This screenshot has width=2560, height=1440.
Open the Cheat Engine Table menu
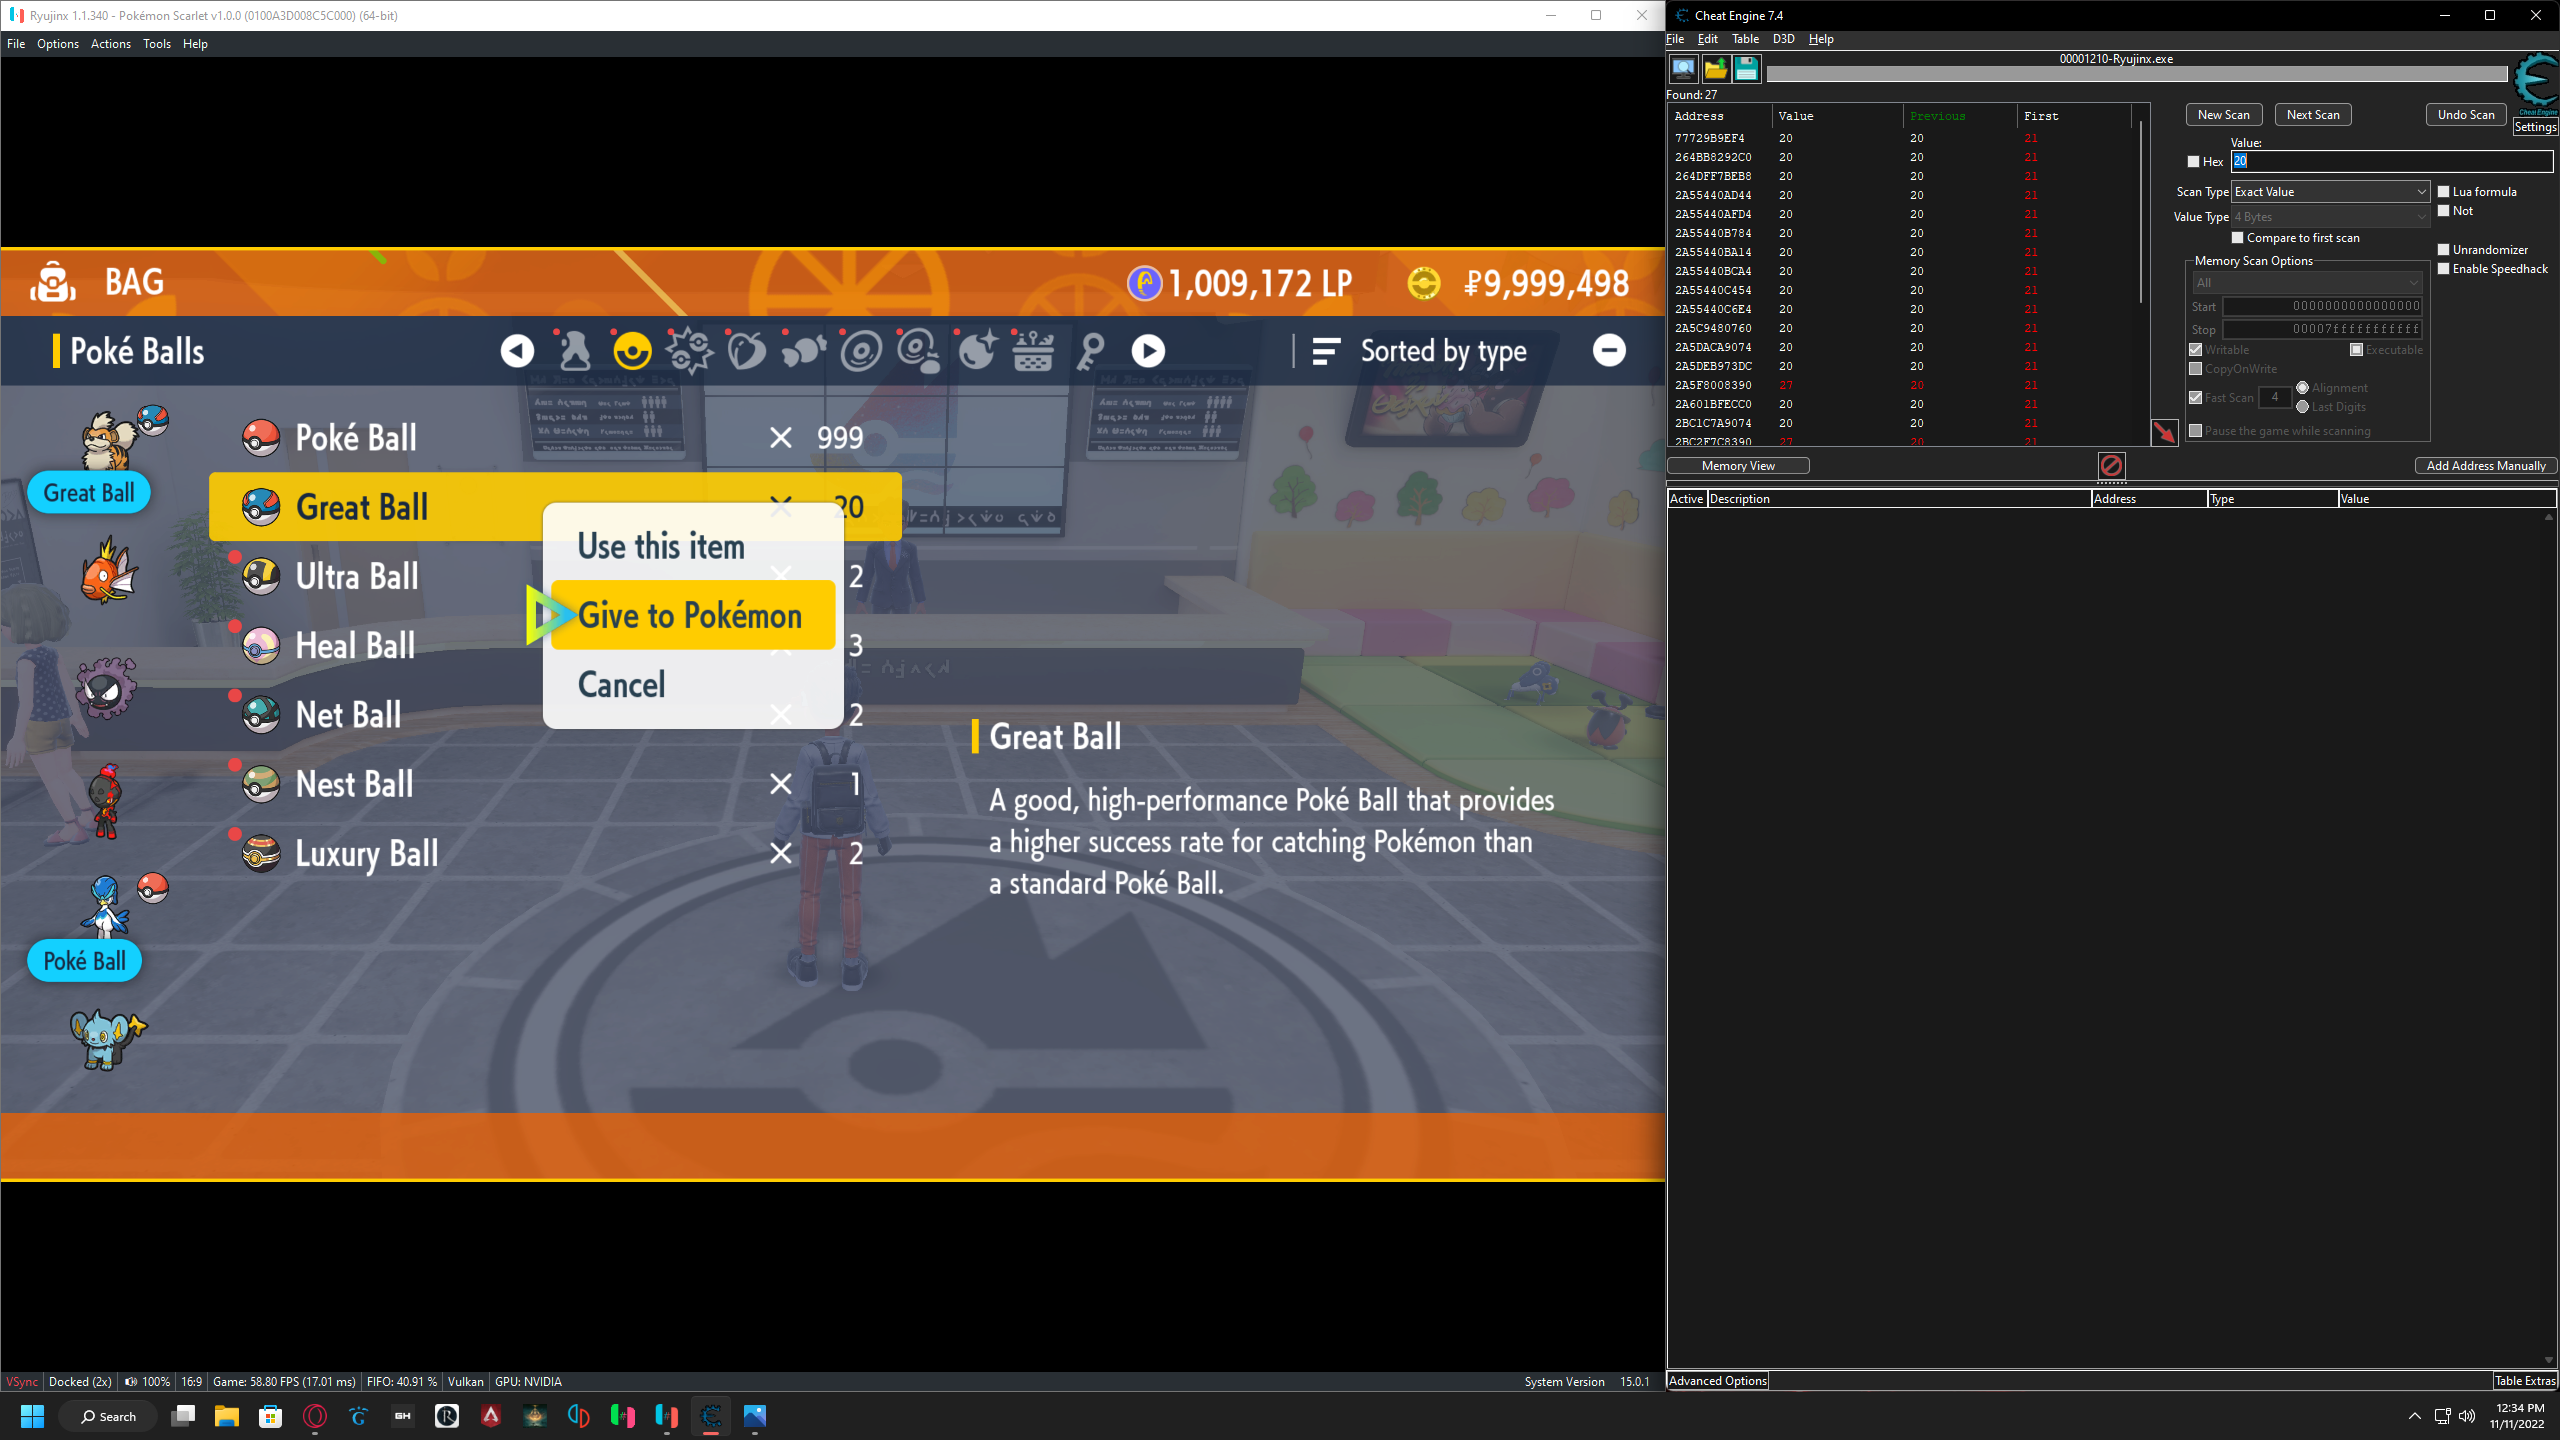coord(1745,38)
